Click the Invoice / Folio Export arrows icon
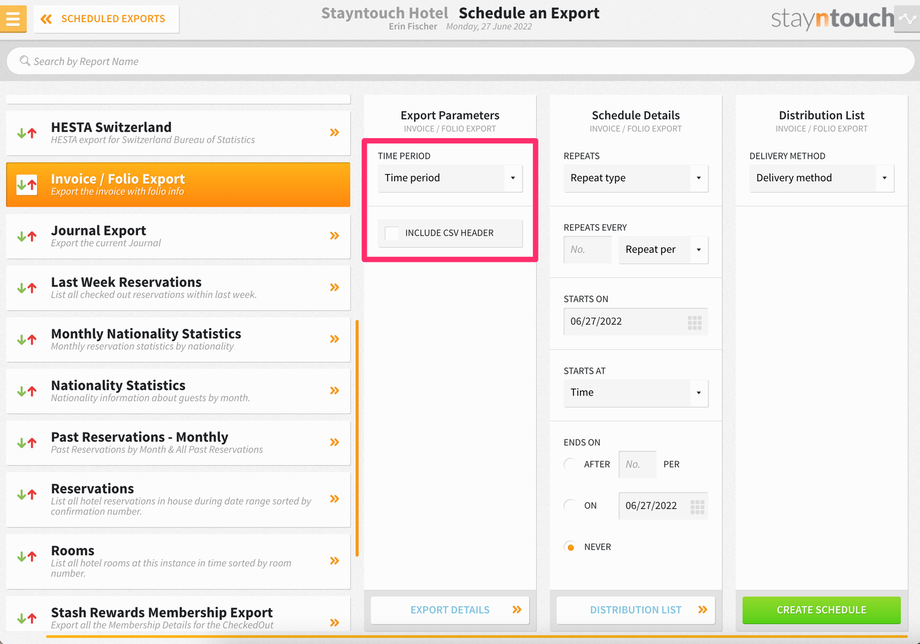The width and height of the screenshot is (920, 644). pyautogui.click(x=27, y=185)
